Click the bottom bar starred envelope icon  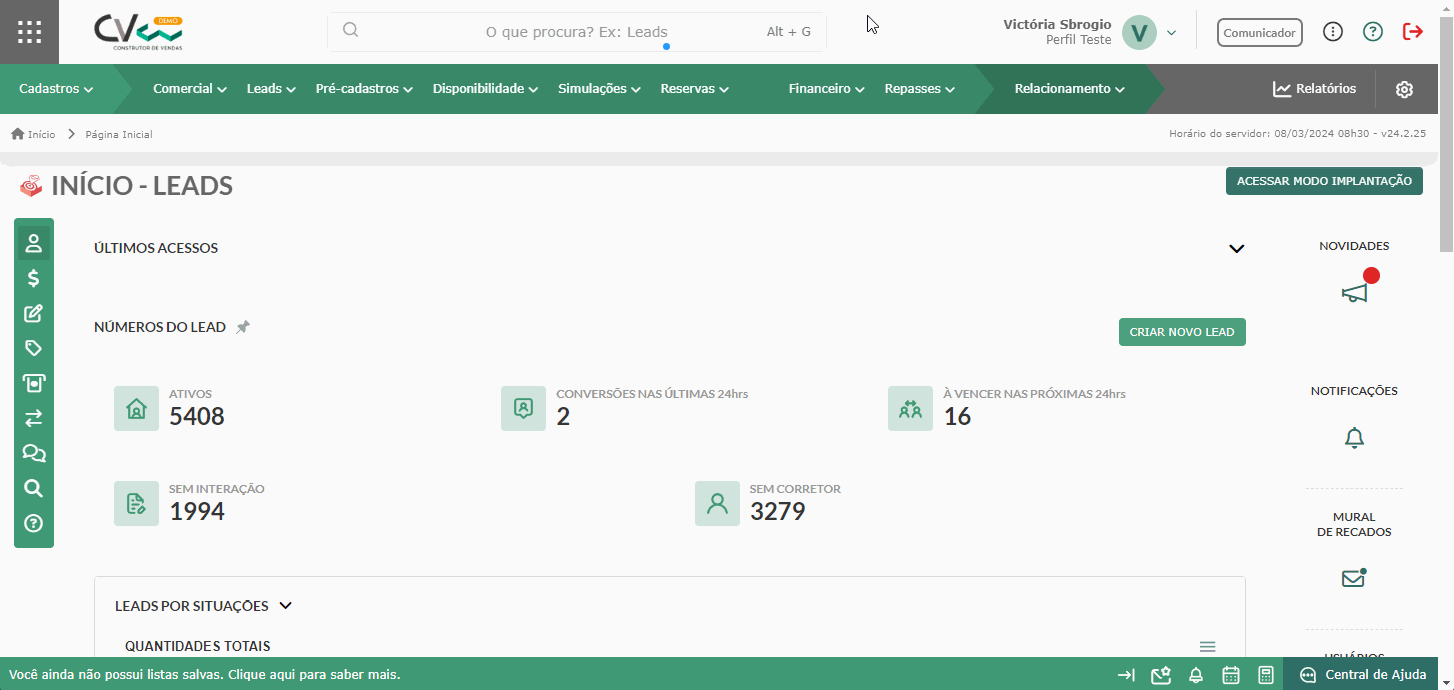pos(1161,675)
